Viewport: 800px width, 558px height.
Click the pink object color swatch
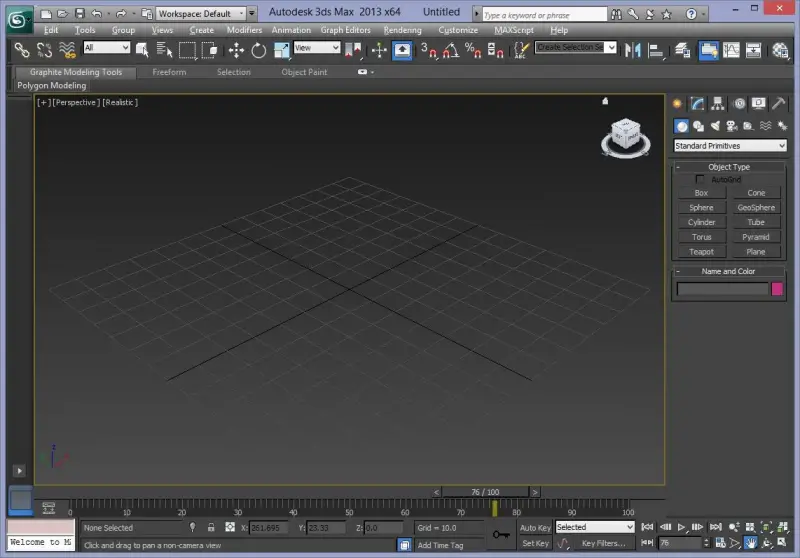[x=777, y=289]
